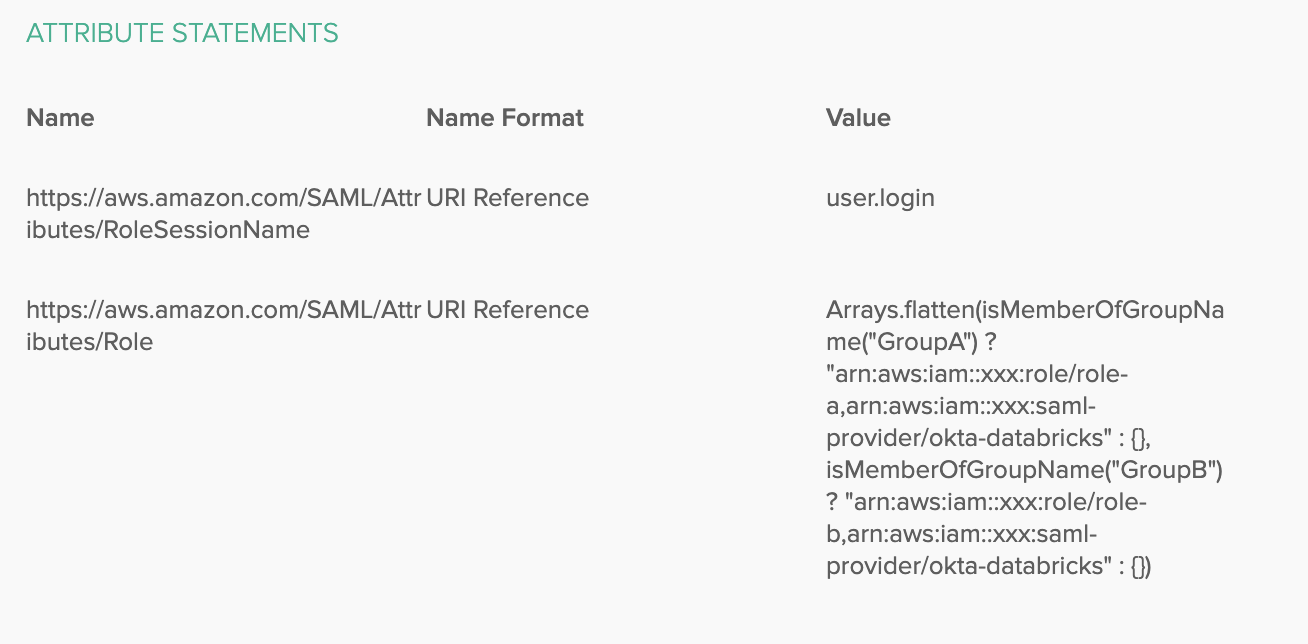
Task: Click the me("GroupA") ? condition line
Action: click(910, 342)
